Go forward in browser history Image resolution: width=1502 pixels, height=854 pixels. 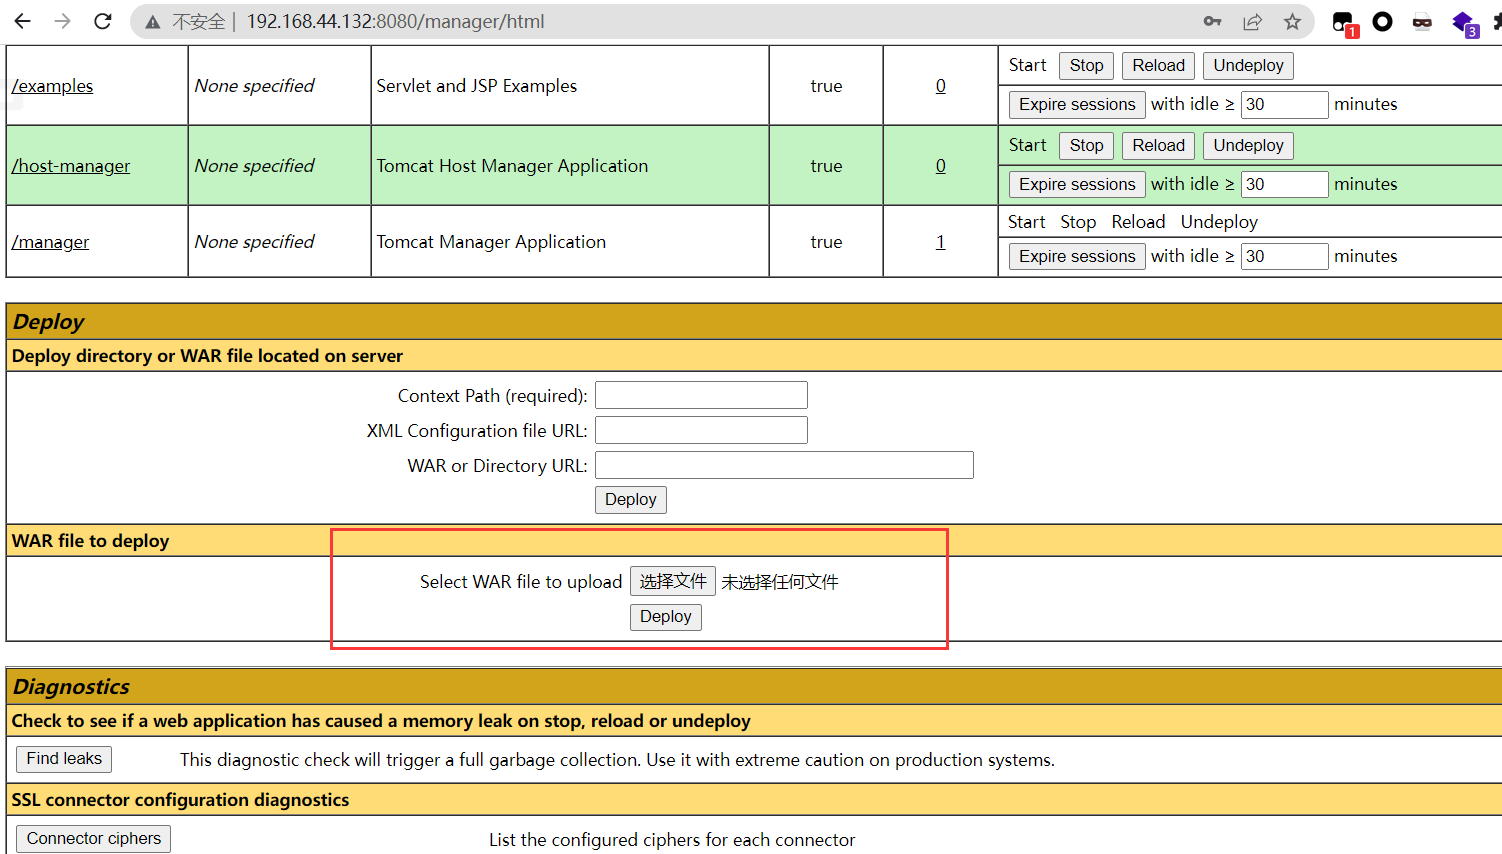[x=62, y=21]
